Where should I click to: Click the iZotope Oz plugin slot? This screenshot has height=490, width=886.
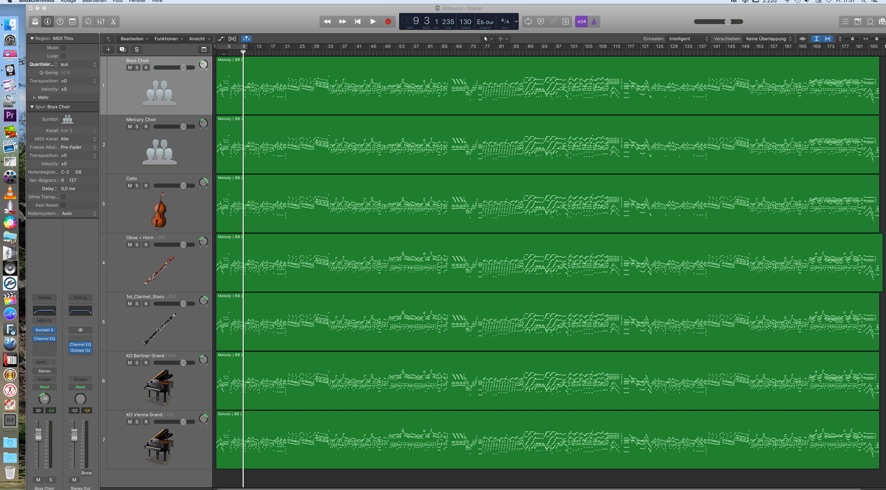(x=80, y=350)
